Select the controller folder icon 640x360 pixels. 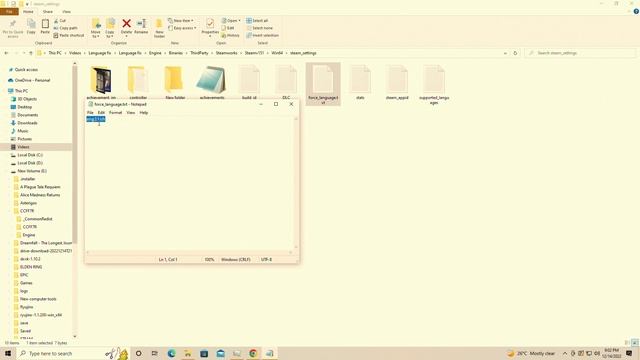point(138,80)
